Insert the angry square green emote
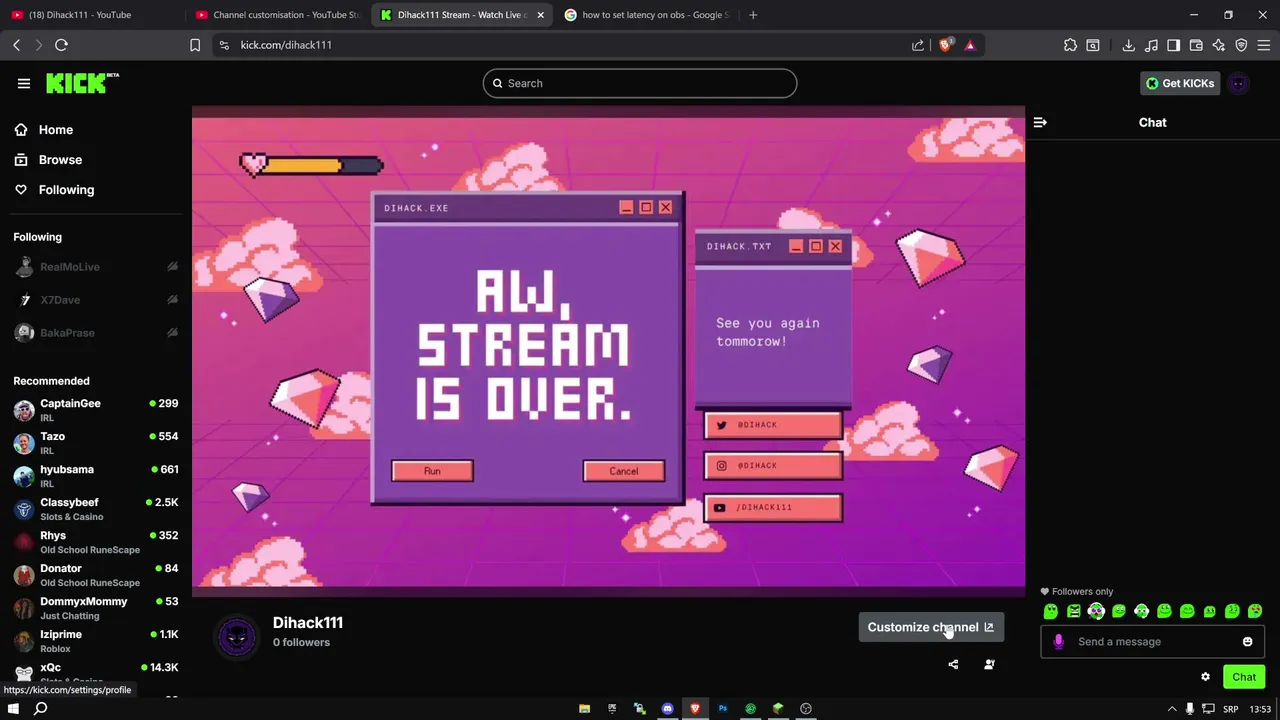This screenshot has width=1280, height=720. 1074,611
